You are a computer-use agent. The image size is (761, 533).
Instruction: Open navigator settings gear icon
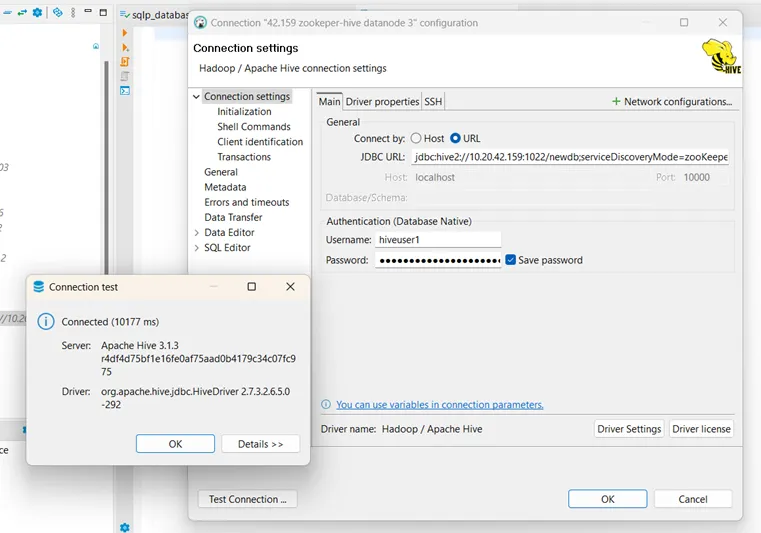point(37,13)
